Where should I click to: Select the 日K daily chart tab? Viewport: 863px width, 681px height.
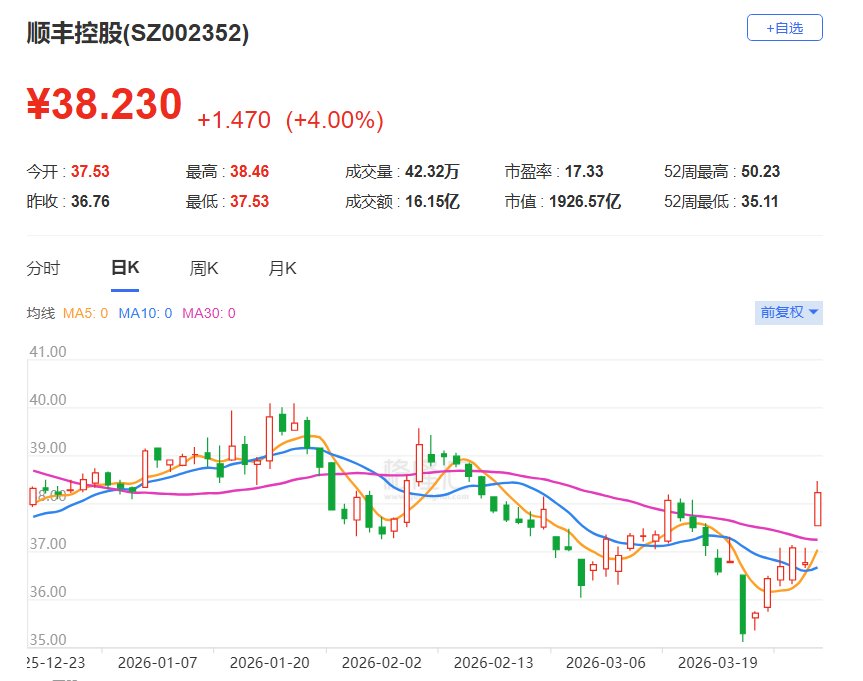(x=125, y=268)
